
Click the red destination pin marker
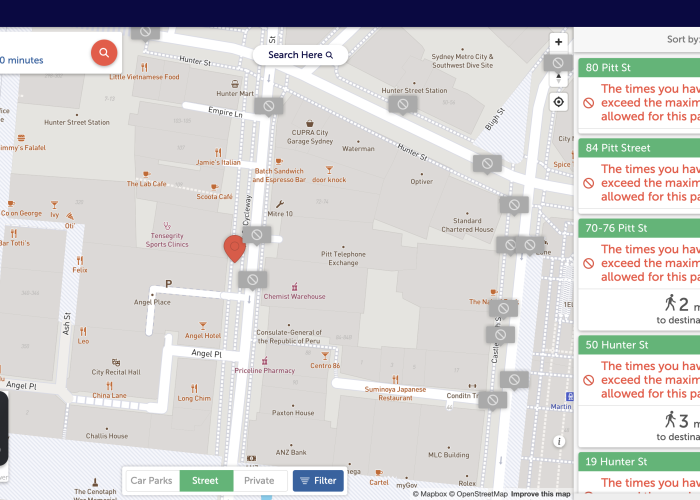[x=234, y=249]
